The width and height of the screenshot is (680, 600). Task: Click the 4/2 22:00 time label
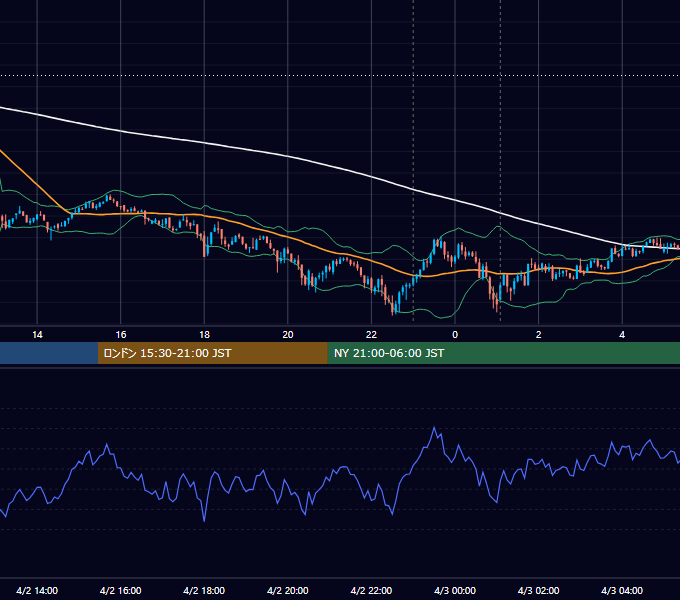(x=371, y=590)
